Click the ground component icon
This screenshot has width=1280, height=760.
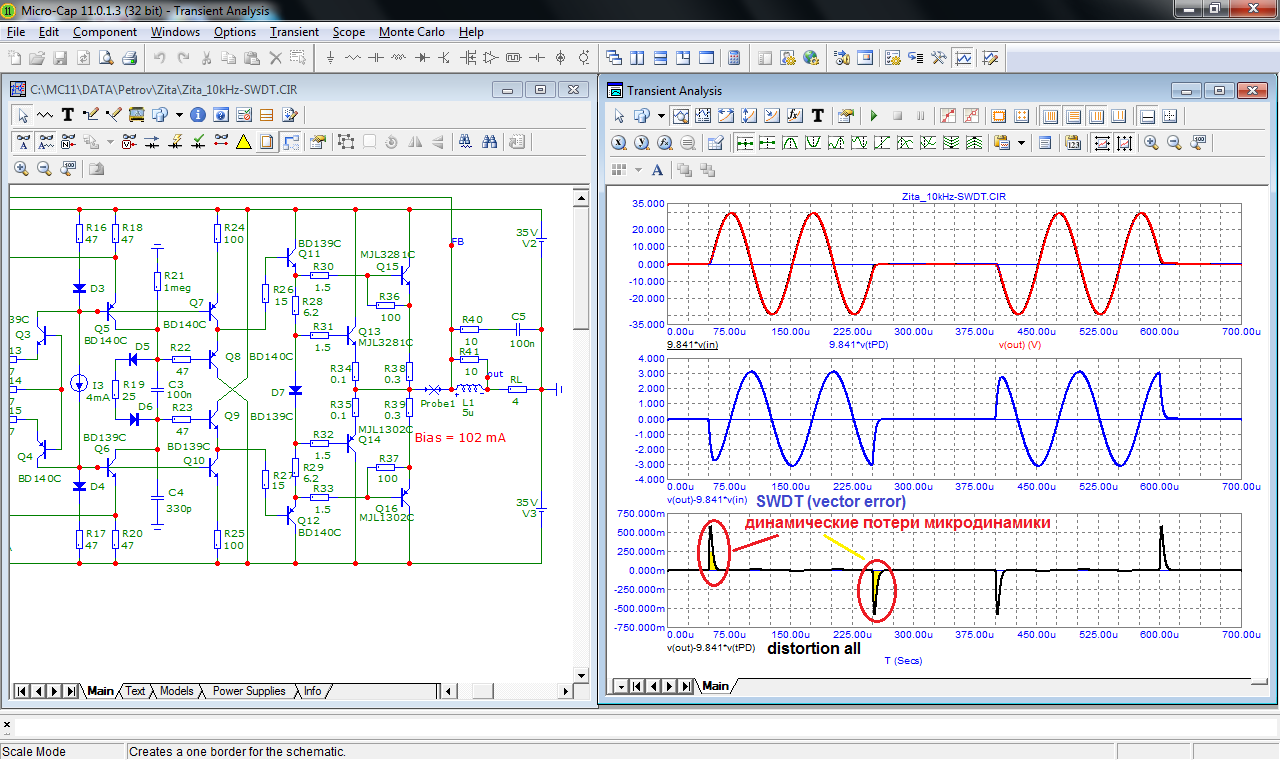[x=332, y=58]
